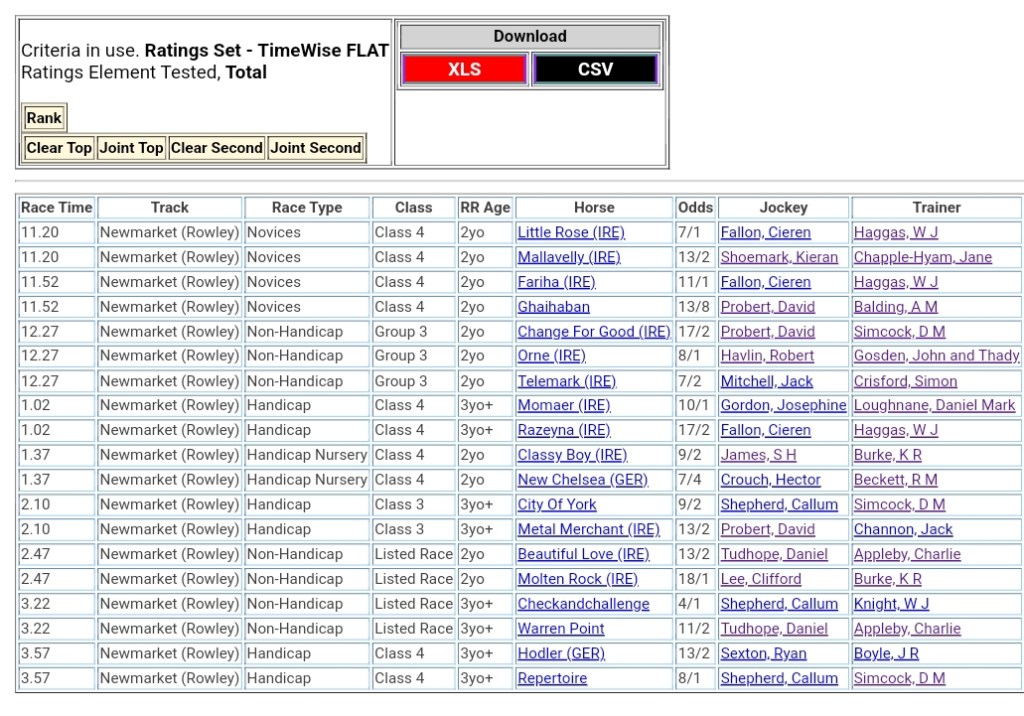The width and height of the screenshot is (1024, 716).
Task: Download results as CSV
Action: click(595, 69)
